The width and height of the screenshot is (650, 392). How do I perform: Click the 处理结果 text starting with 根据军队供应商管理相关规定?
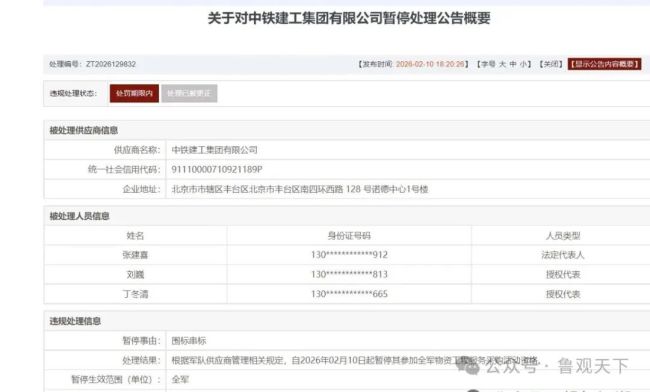(x=357, y=361)
